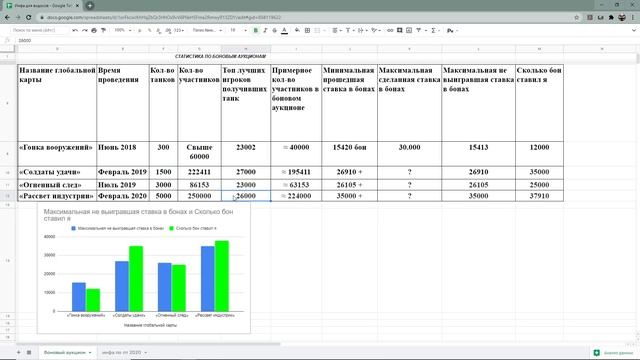Undo the last action in toolbar
Image resolution: width=640 pixels, height=360 pixels.
tap(75, 30)
